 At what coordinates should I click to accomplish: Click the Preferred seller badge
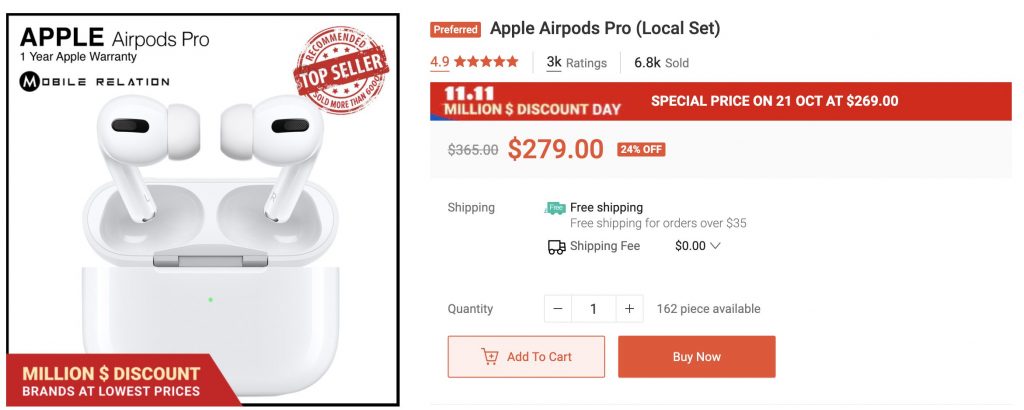(x=455, y=30)
